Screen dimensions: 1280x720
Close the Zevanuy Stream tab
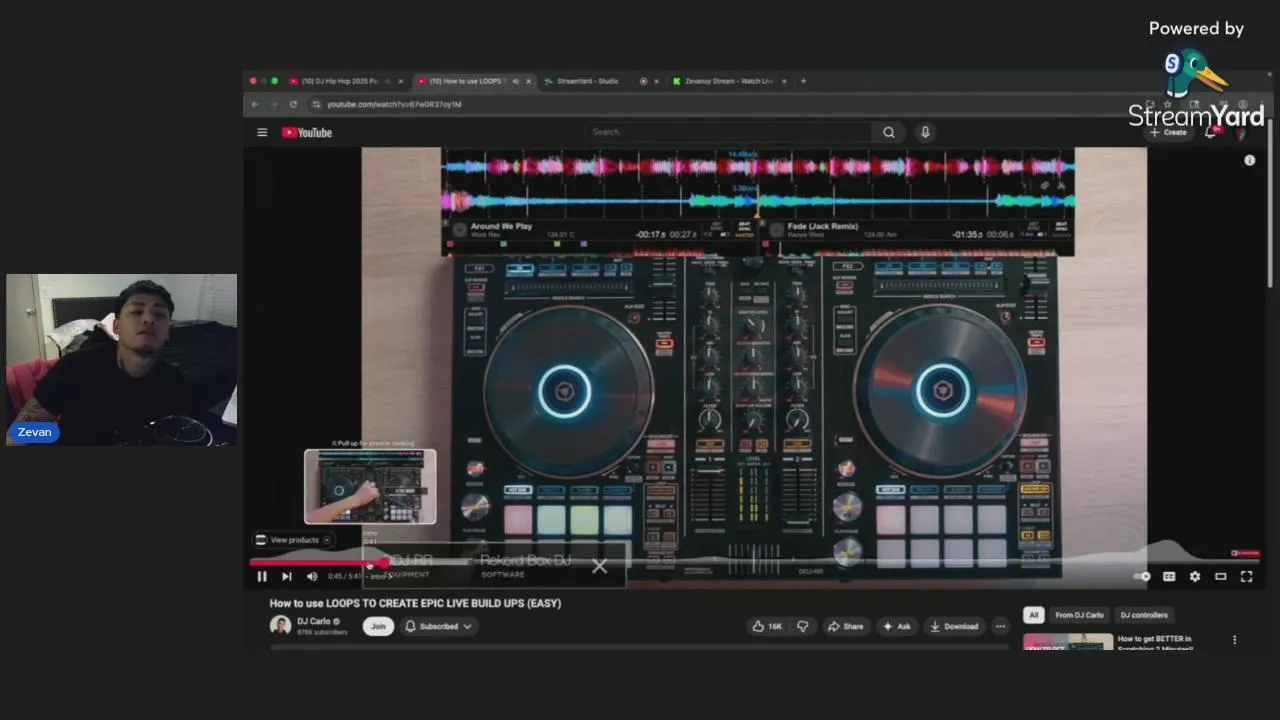coord(784,81)
